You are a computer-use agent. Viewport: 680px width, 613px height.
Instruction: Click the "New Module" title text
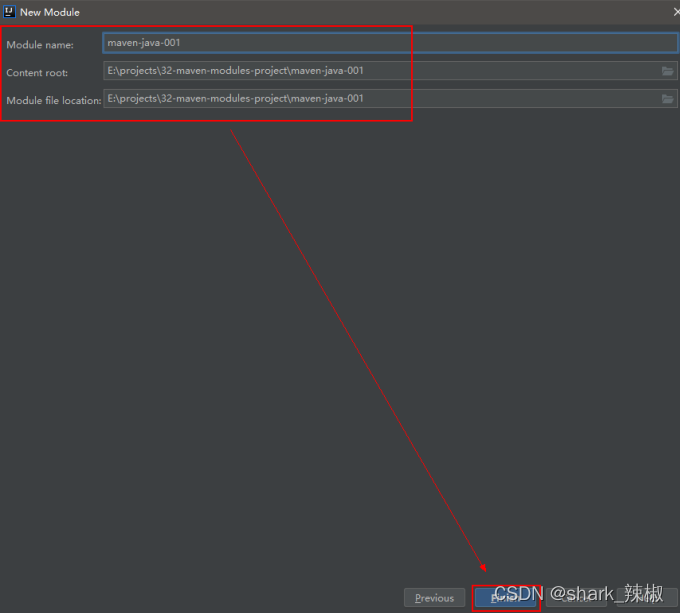pos(50,12)
